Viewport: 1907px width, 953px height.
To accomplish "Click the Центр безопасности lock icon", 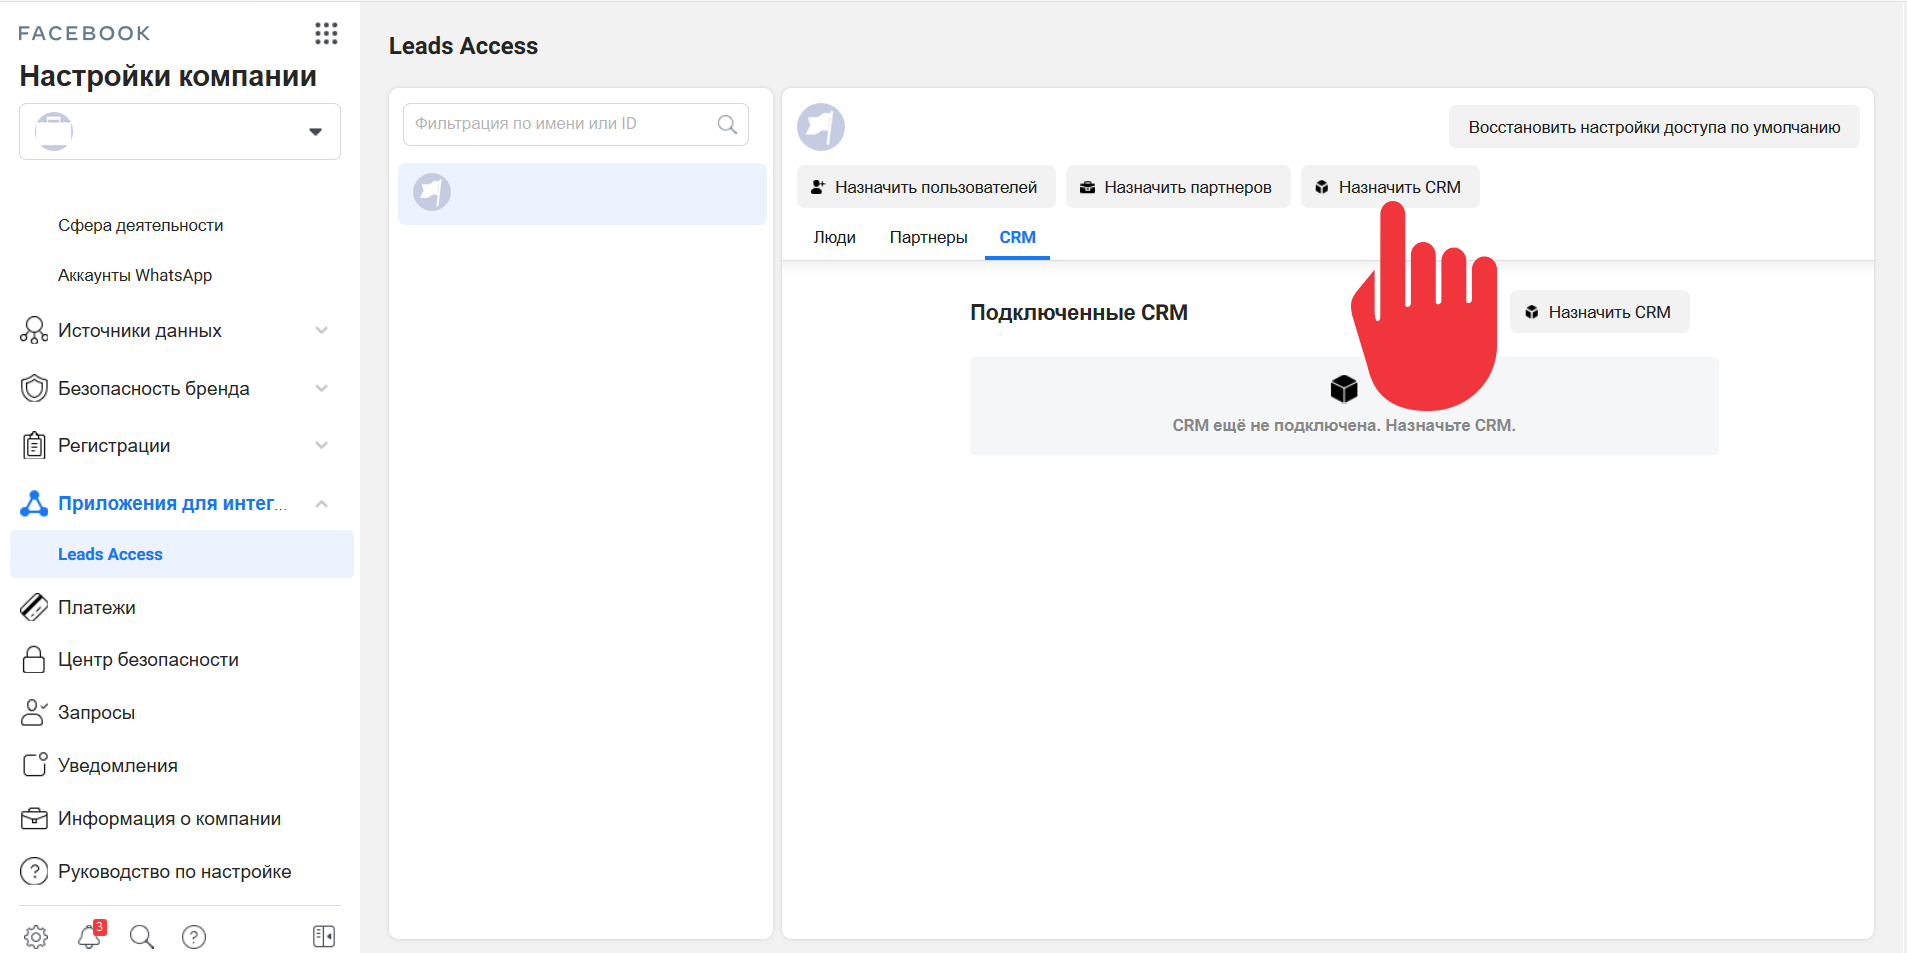I will 34,659.
